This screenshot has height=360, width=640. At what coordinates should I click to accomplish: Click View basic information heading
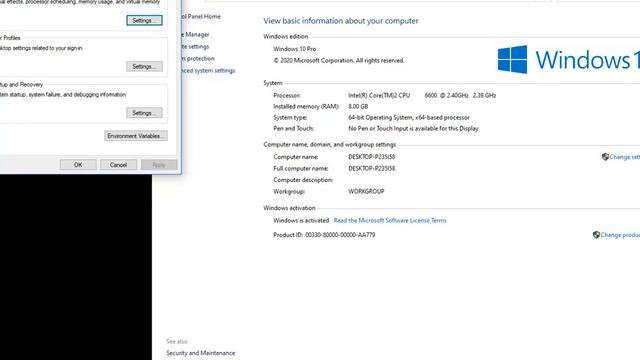(341, 20)
